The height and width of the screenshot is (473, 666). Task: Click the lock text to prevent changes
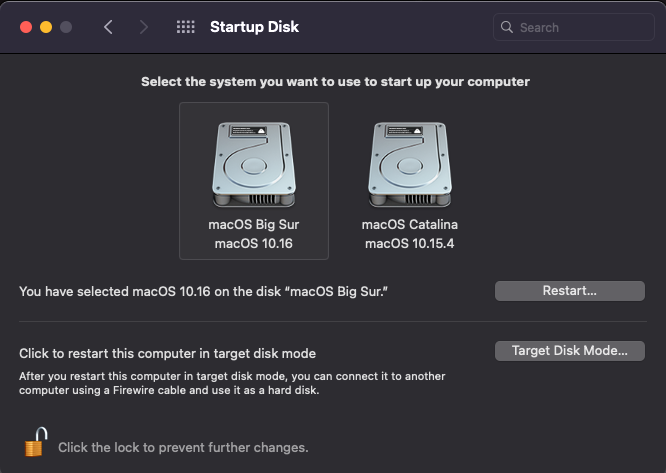pyautogui.click(x=183, y=447)
